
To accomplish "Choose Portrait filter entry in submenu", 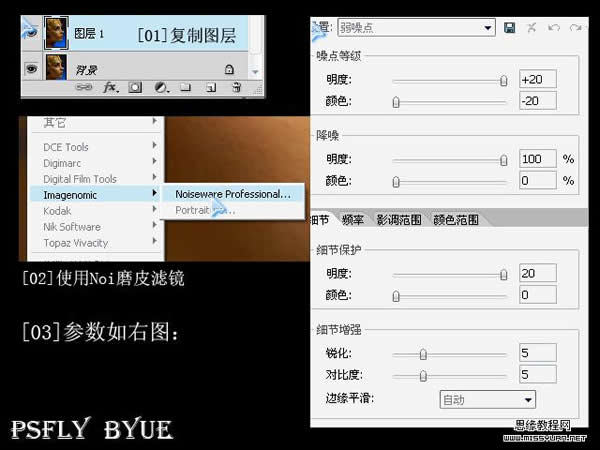I will coord(233,210).
